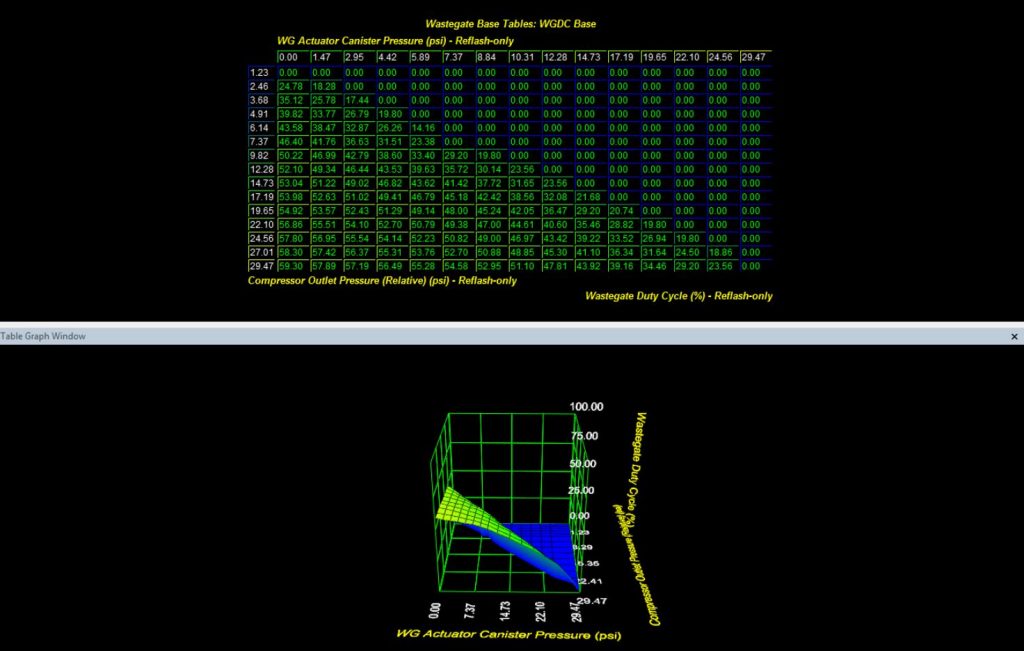
Task: Click the Wastegate Base Tables: WGDC Base title
Action: coord(510,23)
